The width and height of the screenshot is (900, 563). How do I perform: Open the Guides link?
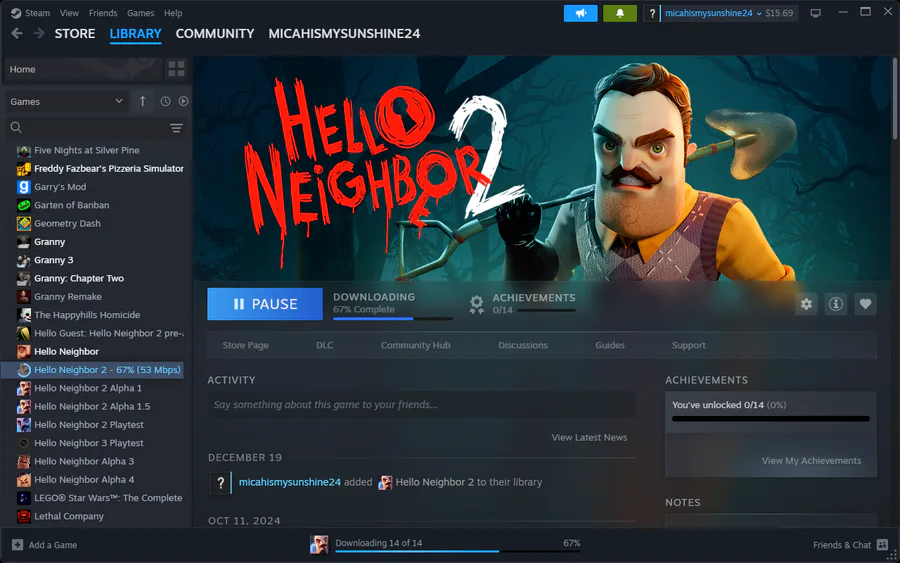point(610,345)
